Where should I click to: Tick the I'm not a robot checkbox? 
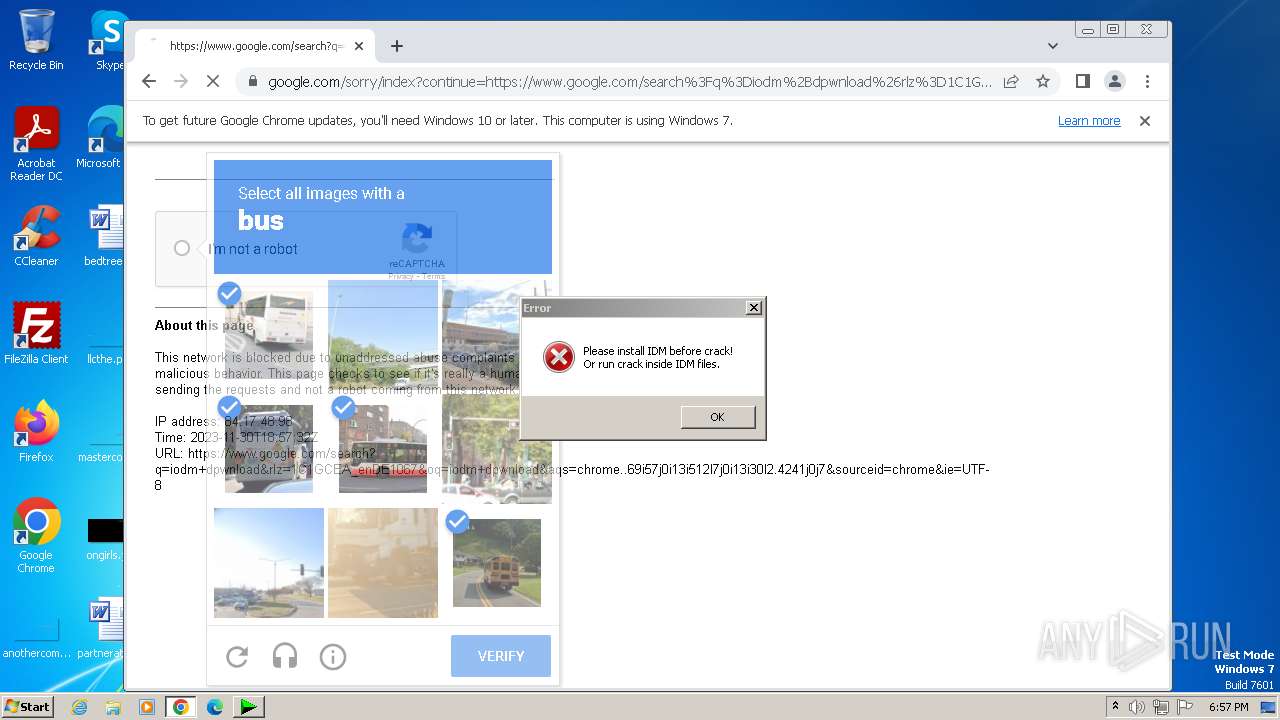(182, 248)
